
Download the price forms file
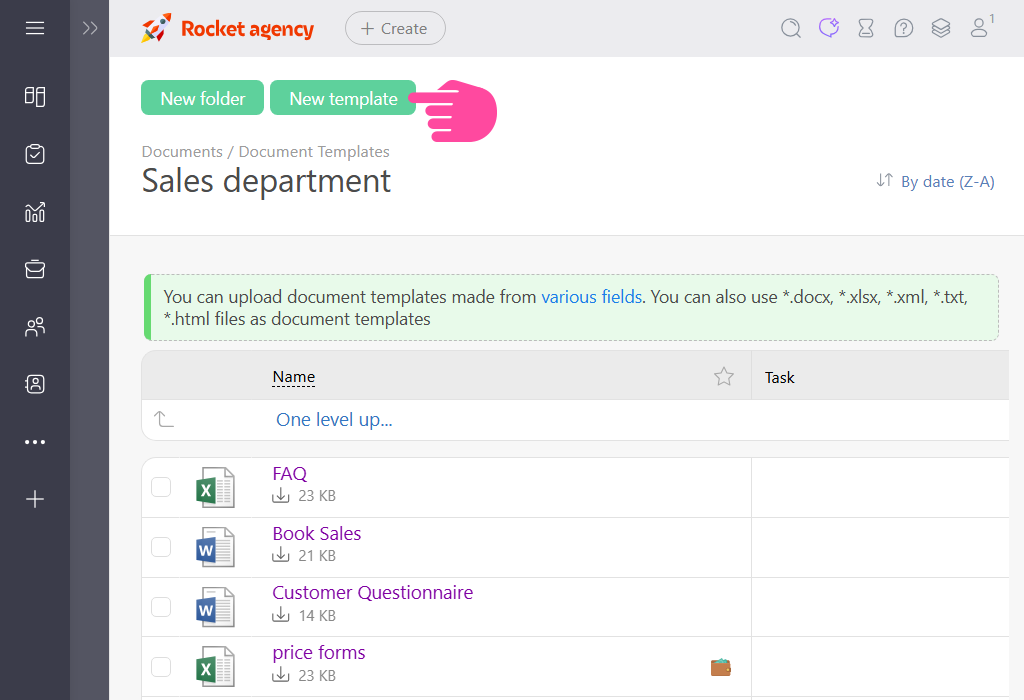tap(281, 675)
